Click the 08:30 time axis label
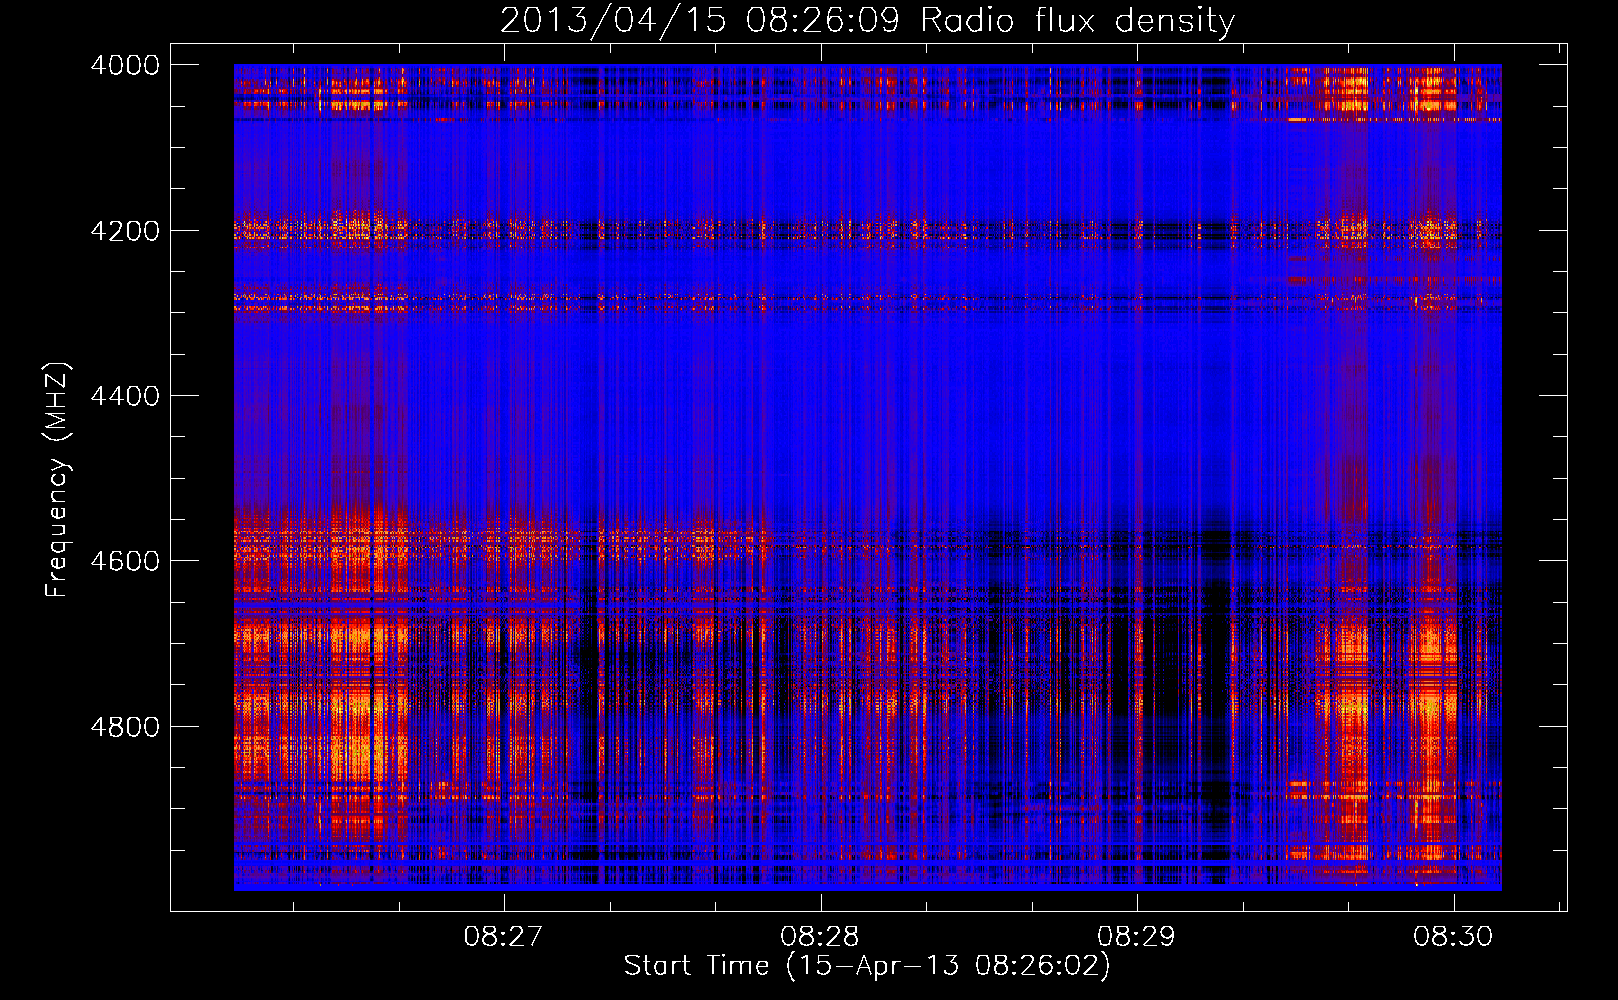 point(1453,936)
